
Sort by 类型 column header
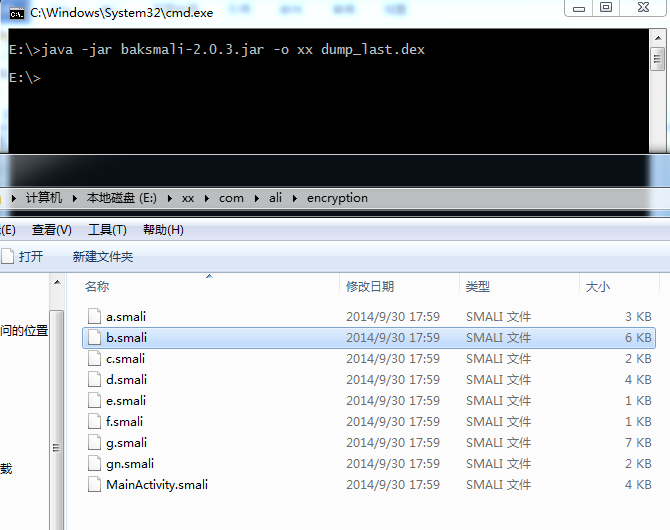tap(478, 286)
